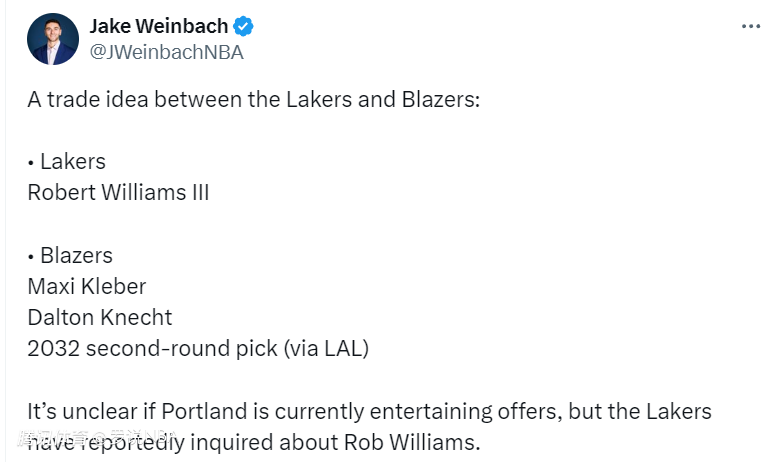This screenshot has height=462, width=767.
Task: Open Jake Weinbach's profile picture
Action: [x=53, y=39]
